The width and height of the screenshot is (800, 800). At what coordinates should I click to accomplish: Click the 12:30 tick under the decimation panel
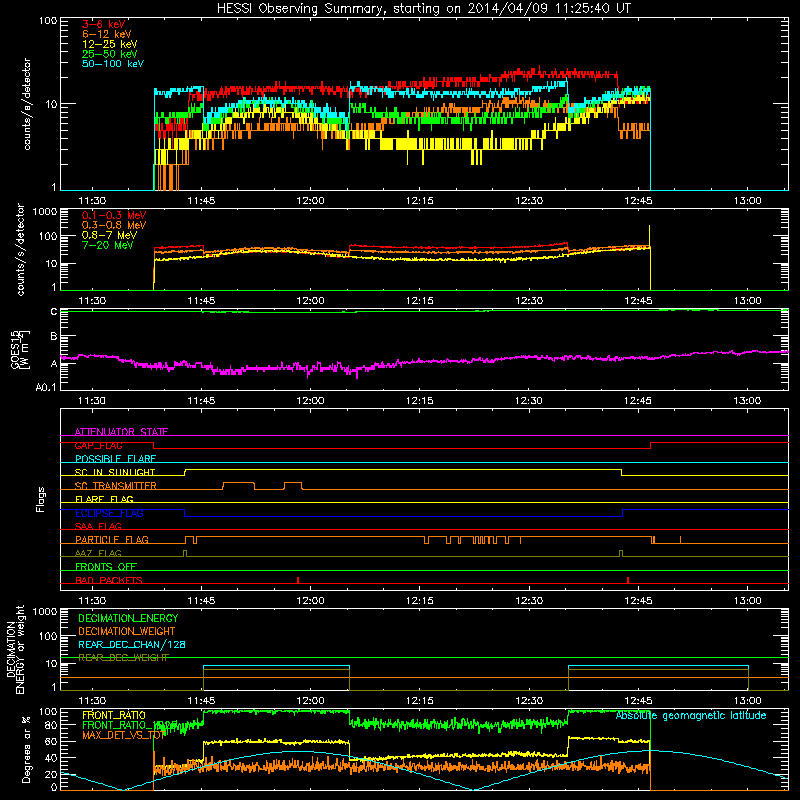[529, 701]
